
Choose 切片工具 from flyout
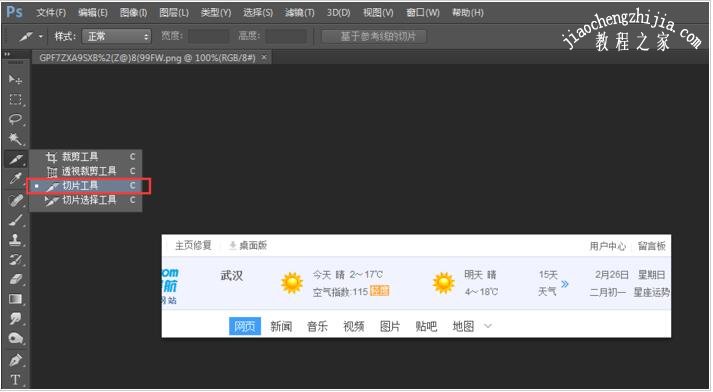coord(86,186)
